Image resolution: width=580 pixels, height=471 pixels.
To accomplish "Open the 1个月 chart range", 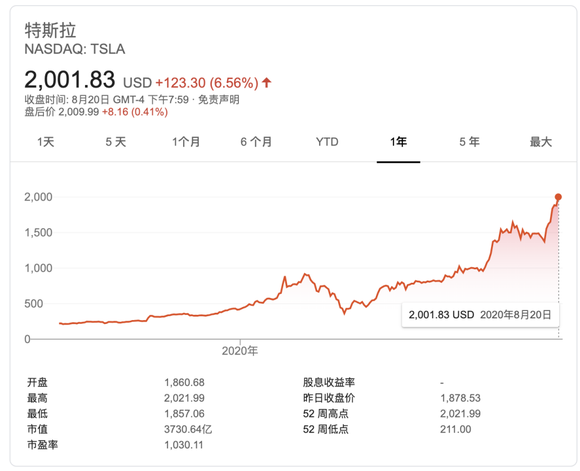I will pos(186,142).
